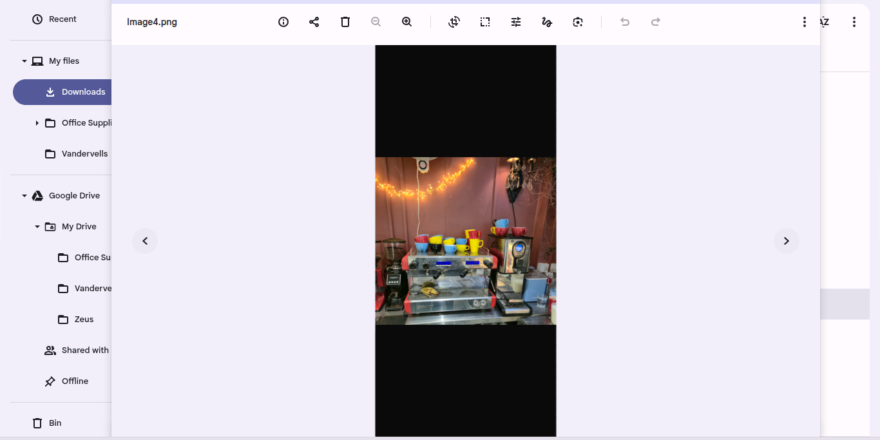The image size is (880, 440).
Task: Open Office Supplies folder under Downloads
Action: (x=86, y=123)
